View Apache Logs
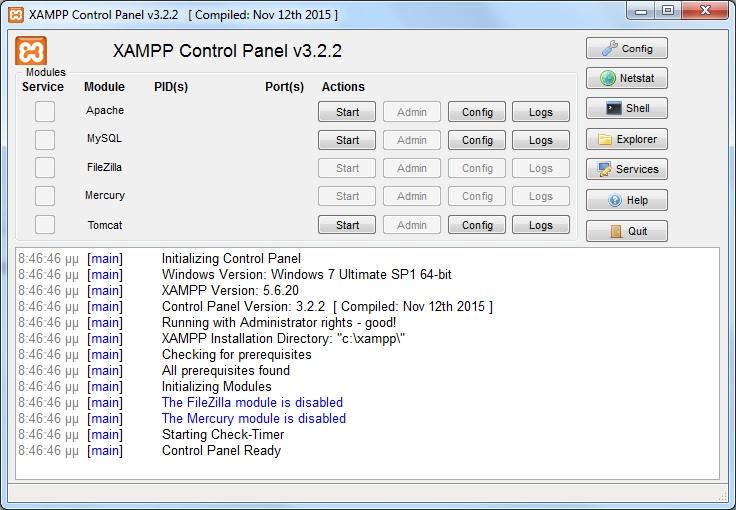Screen dimensions: 736x510 541,112
